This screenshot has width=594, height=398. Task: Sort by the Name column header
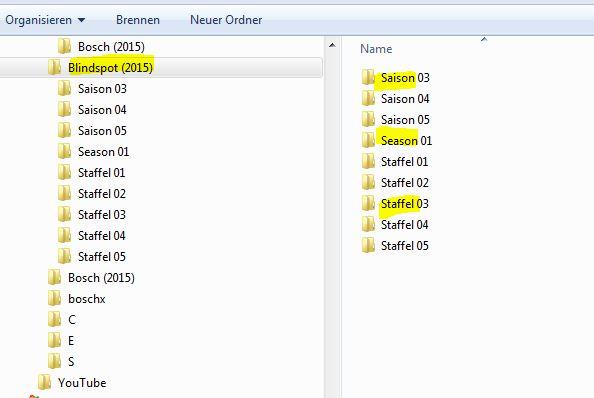pos(376,49)
